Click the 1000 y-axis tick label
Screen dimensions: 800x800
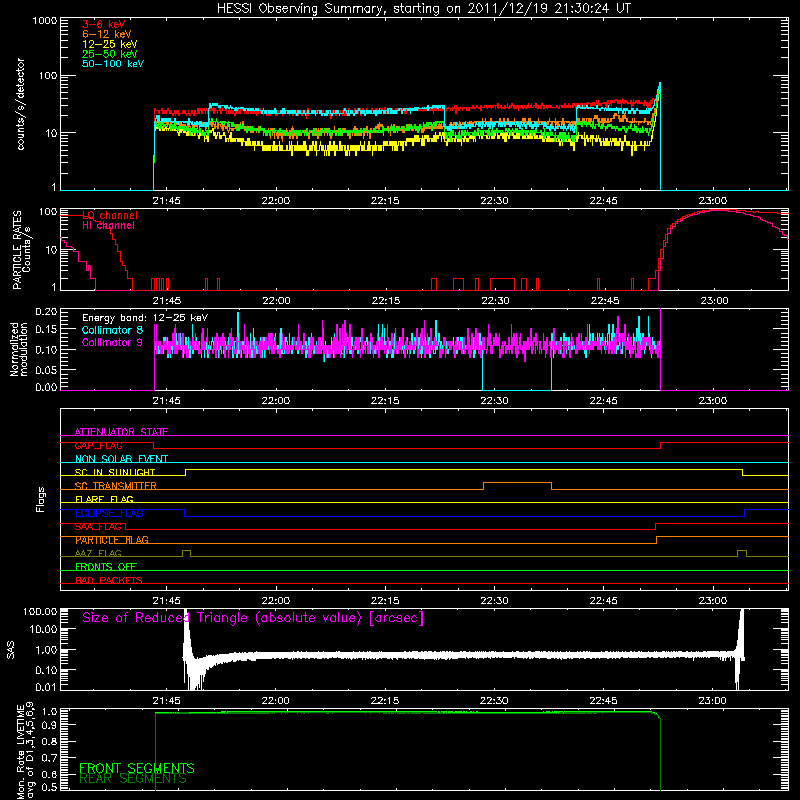(44, 21)
